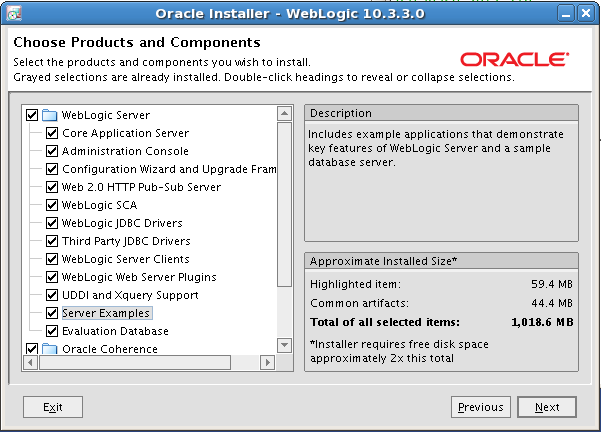Viewport: 601px width, 432px height.
Task: Select the Administration Console row
Action: (x=125, y=151)
